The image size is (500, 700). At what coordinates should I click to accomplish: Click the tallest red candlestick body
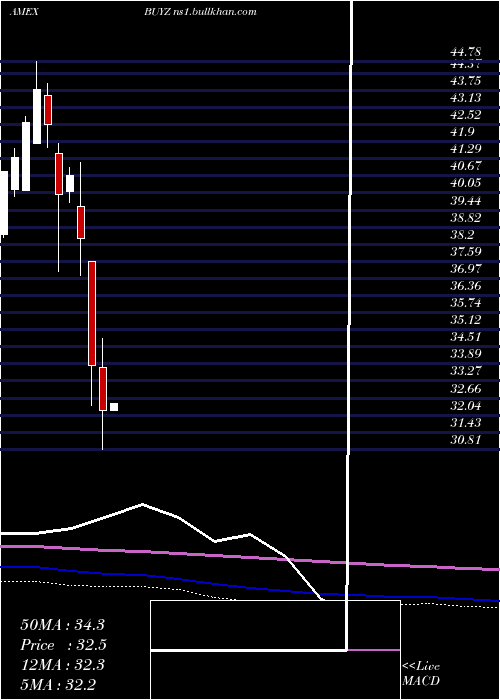coord(92,313)
